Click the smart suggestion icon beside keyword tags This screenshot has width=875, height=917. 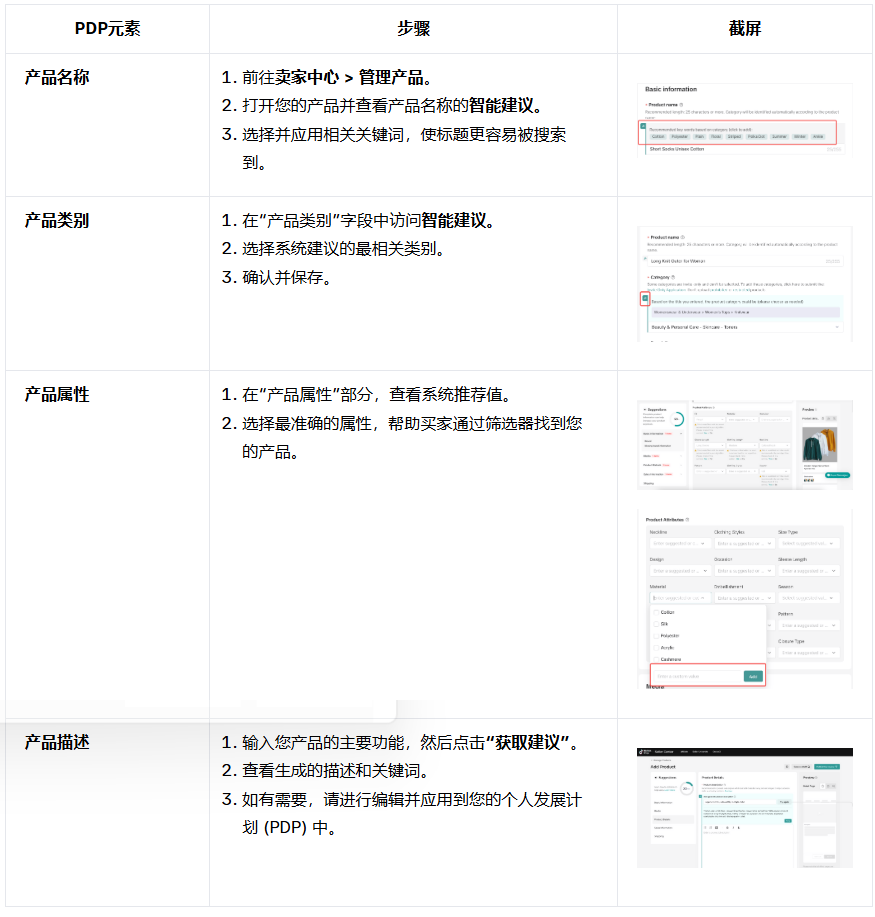point(642,127)
